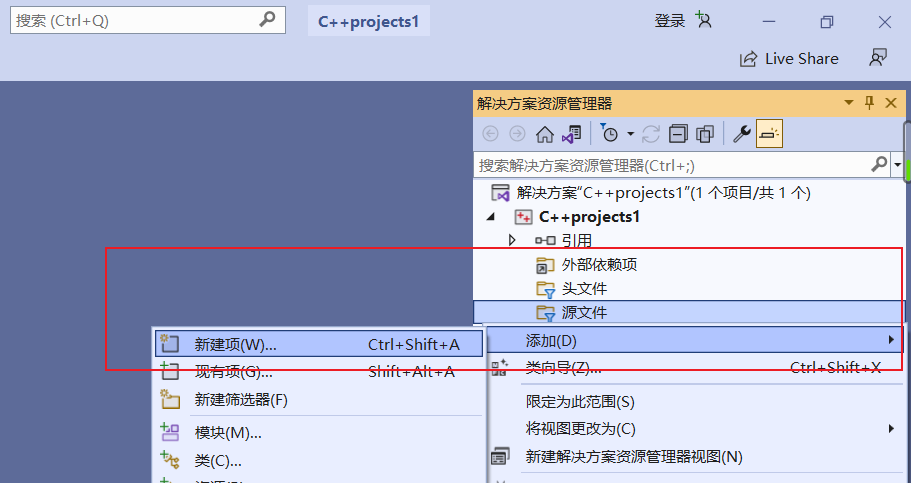Close the Solution Explorer panel
The image size is (911, 483).
(x=891, y=103)
